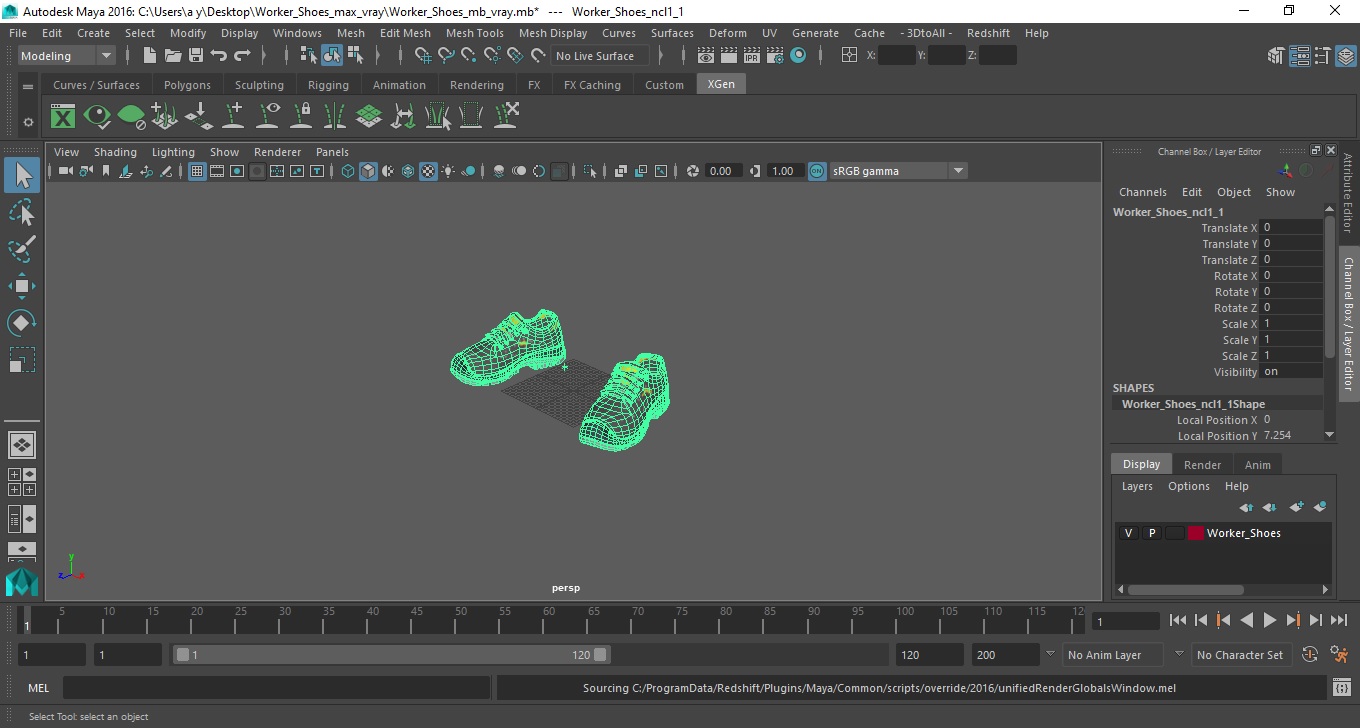This screenshot has height=728, width=1360.
Task: Click the layer editor horizontal scrollbar
Action: 1185,590
